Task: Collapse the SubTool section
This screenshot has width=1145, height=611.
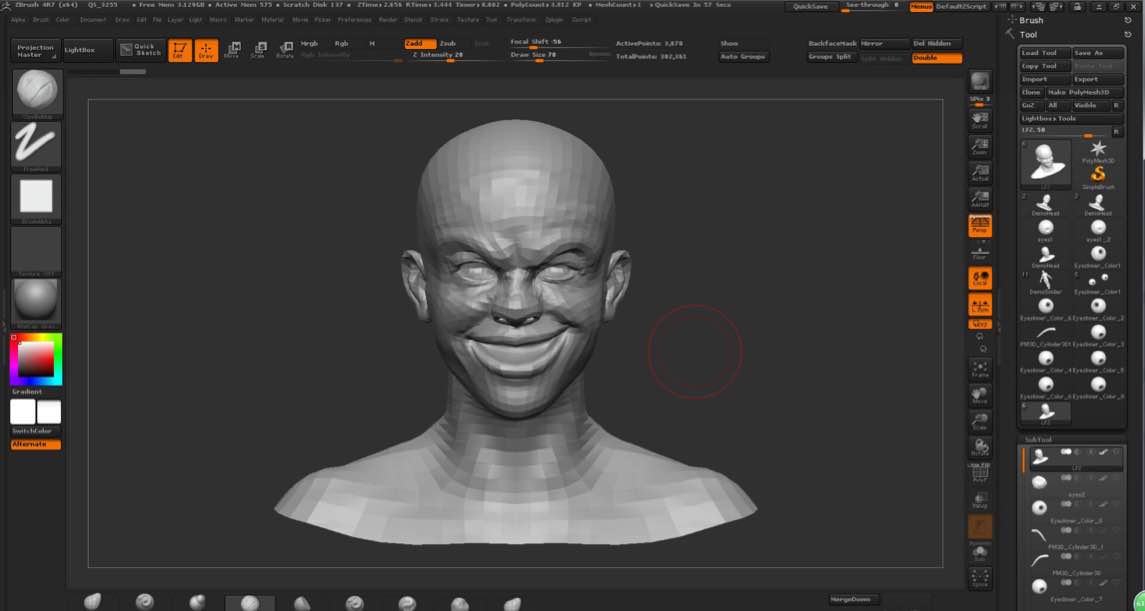Action: pyautogui.click(x=1038, y=439)
